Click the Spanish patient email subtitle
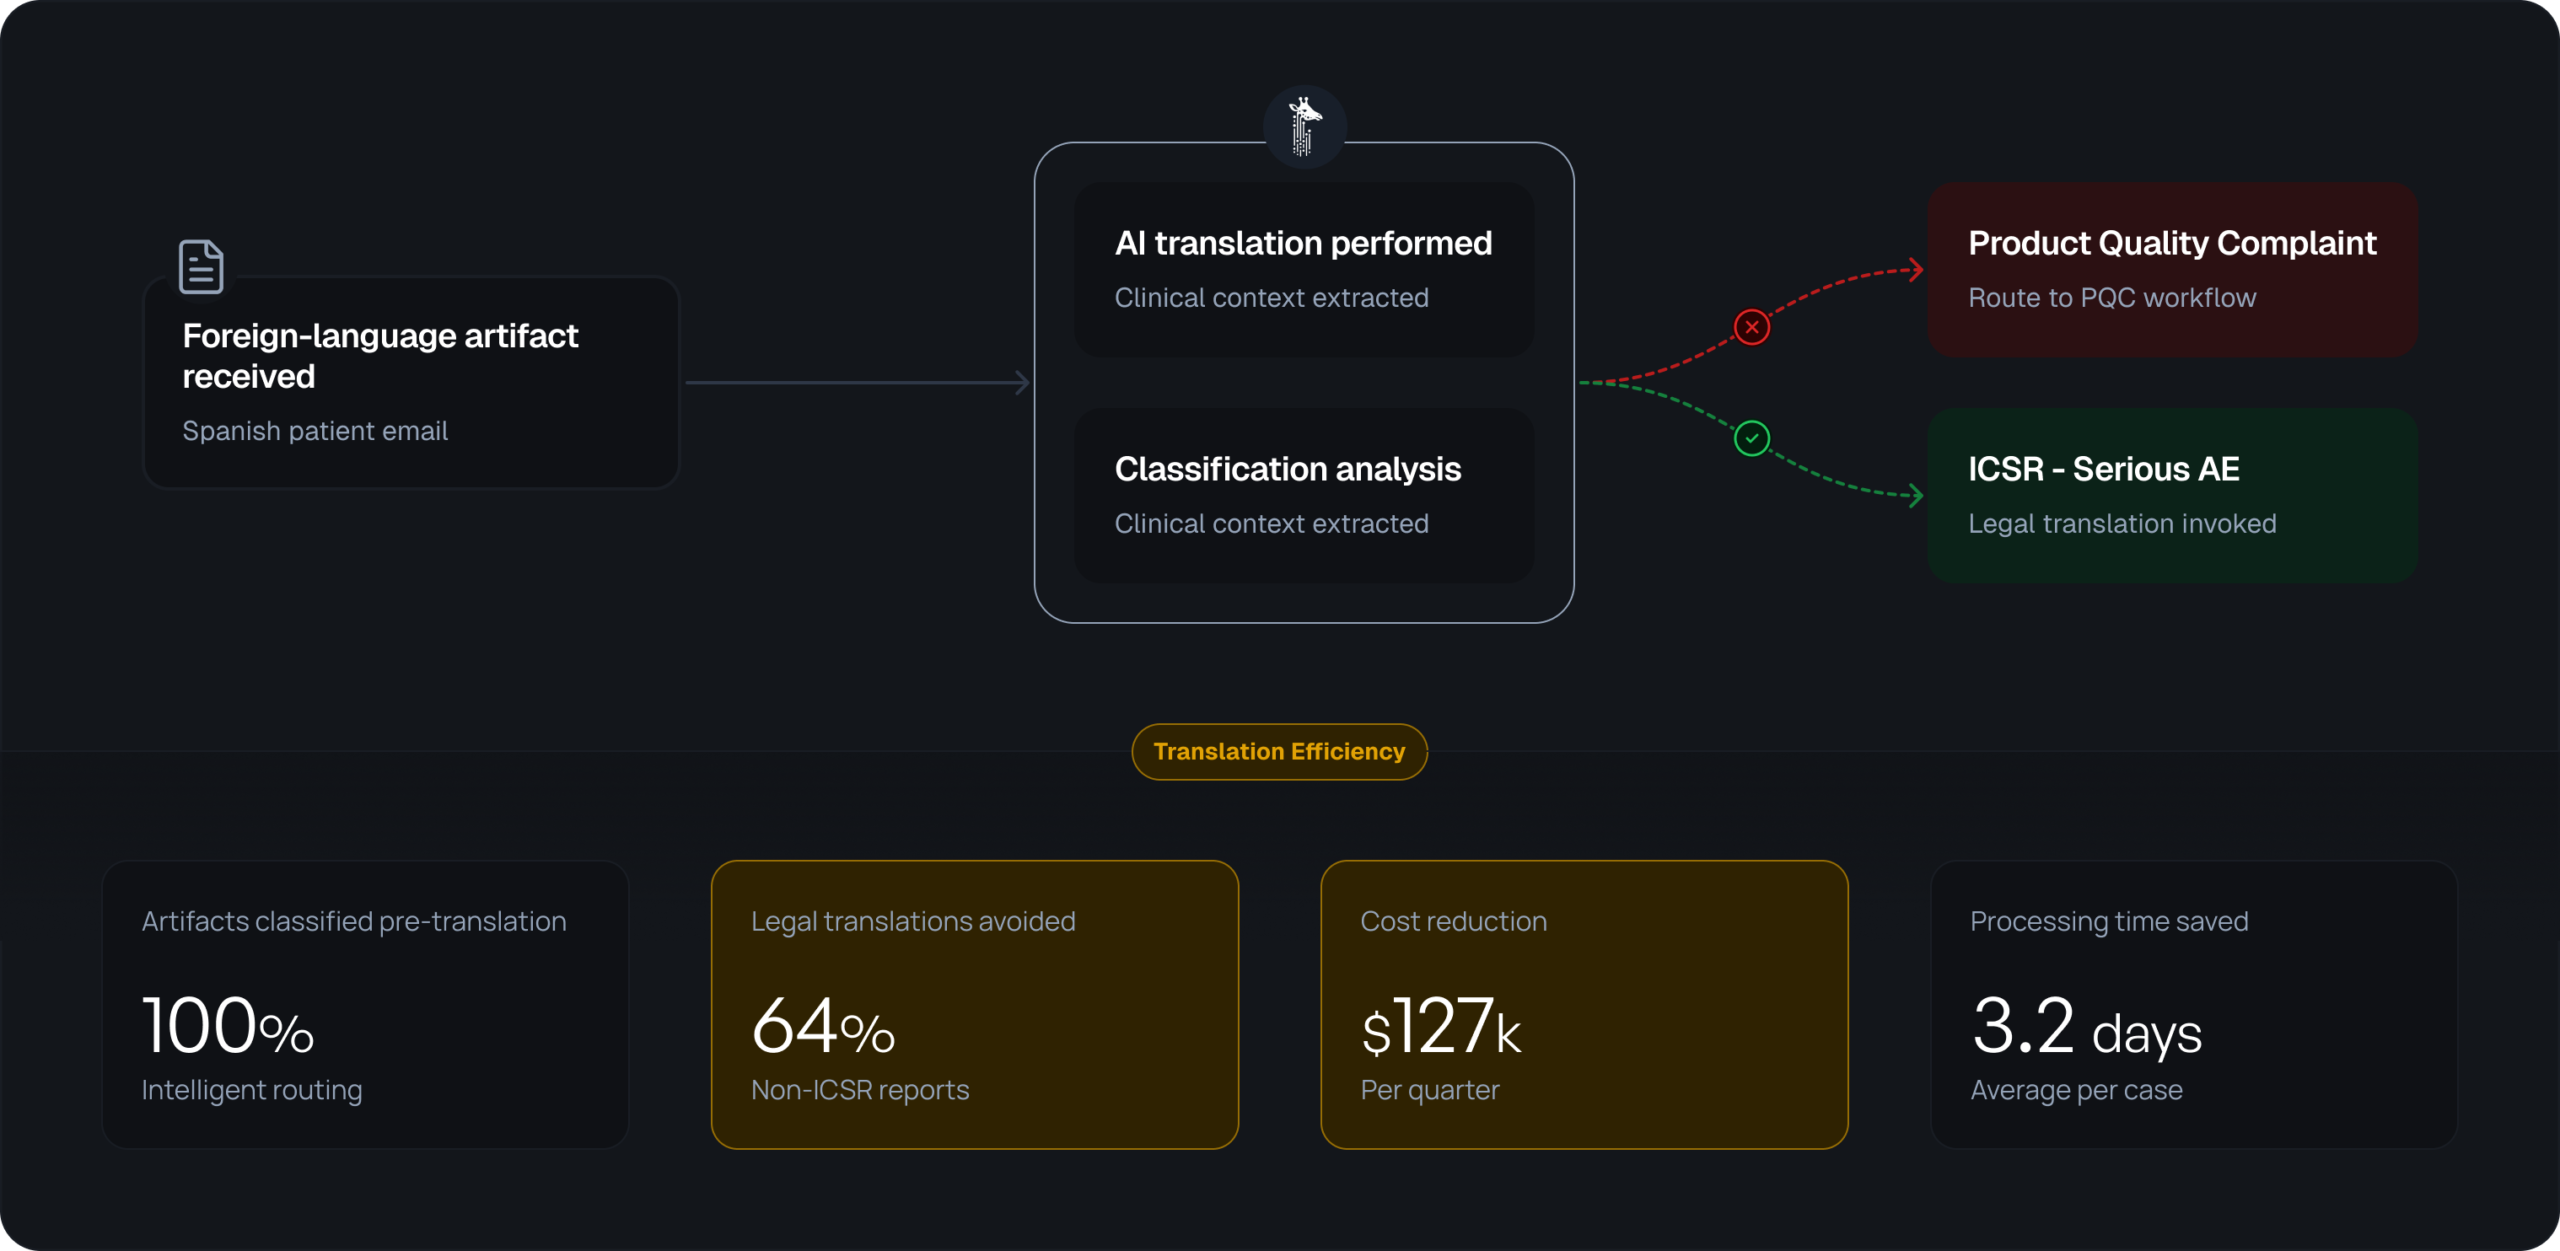Image resolution: width=2560 pixels, height=1251 pixels. pos(315,431)
